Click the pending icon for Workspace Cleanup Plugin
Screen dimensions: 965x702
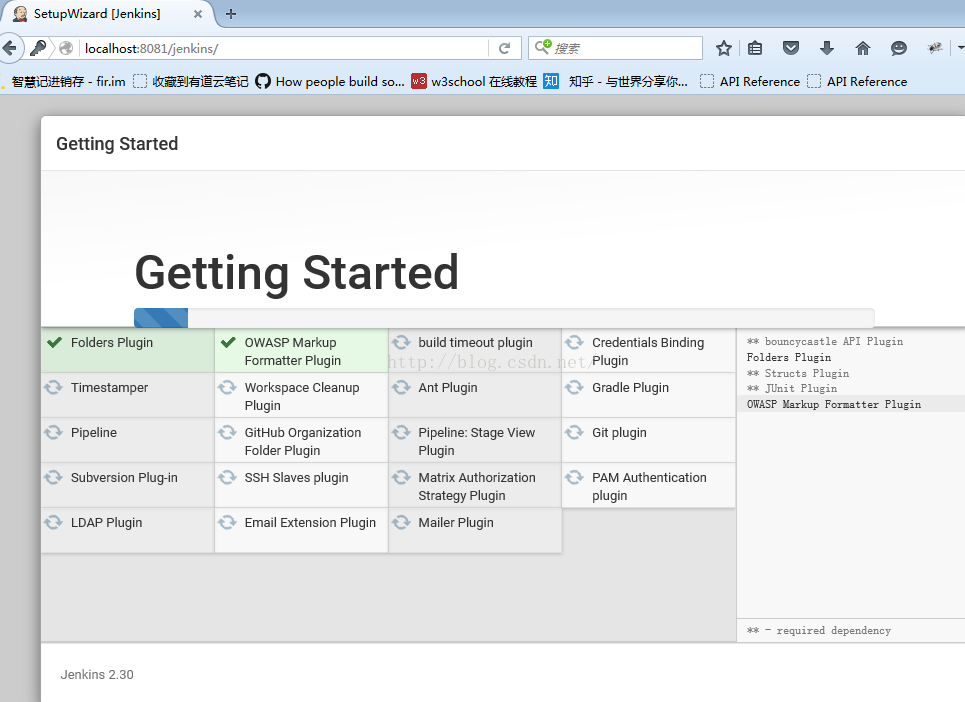tap(227, 387)
